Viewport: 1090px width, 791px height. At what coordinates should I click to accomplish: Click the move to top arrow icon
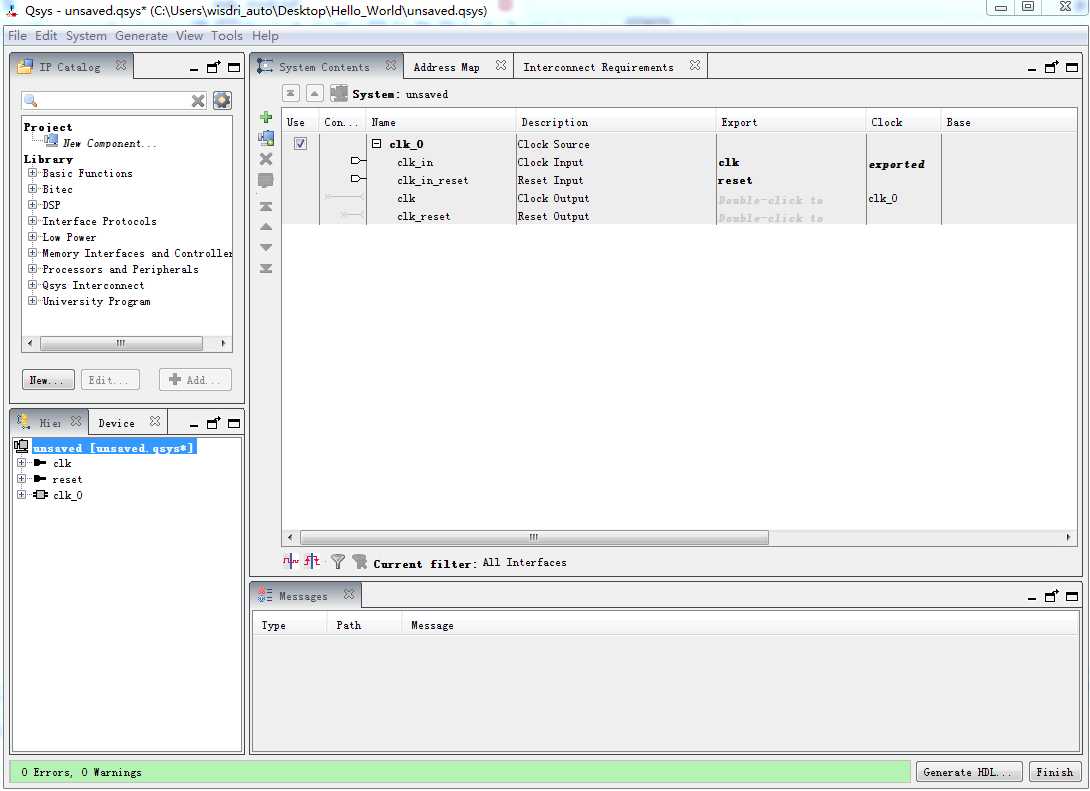(266, 206)
